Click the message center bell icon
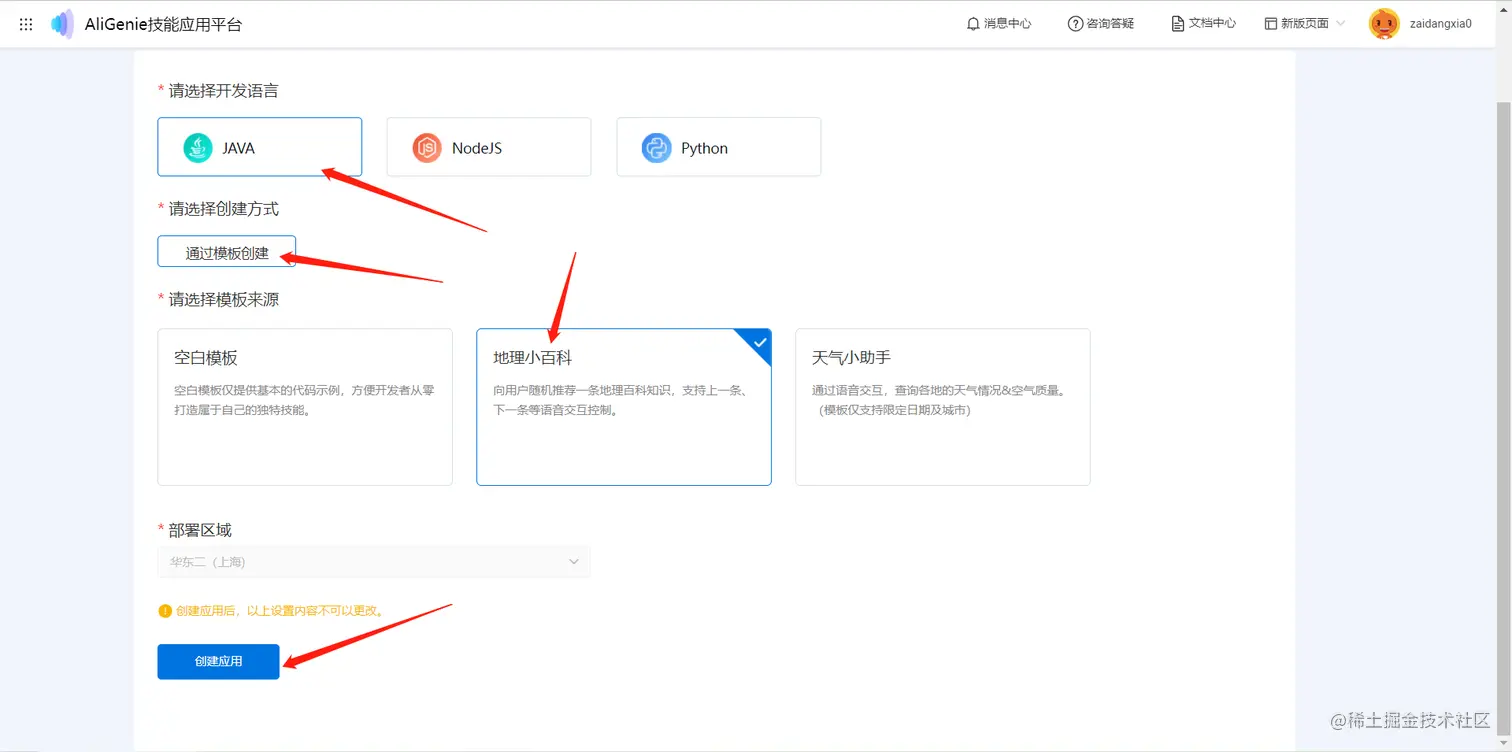1512x752 pixels. point(973,23)
